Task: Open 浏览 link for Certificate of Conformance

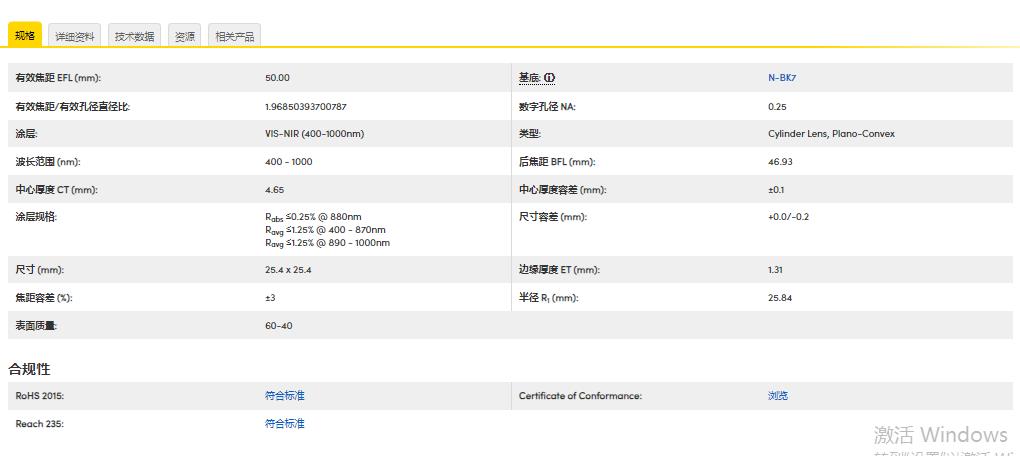Action: click(778, 396)
